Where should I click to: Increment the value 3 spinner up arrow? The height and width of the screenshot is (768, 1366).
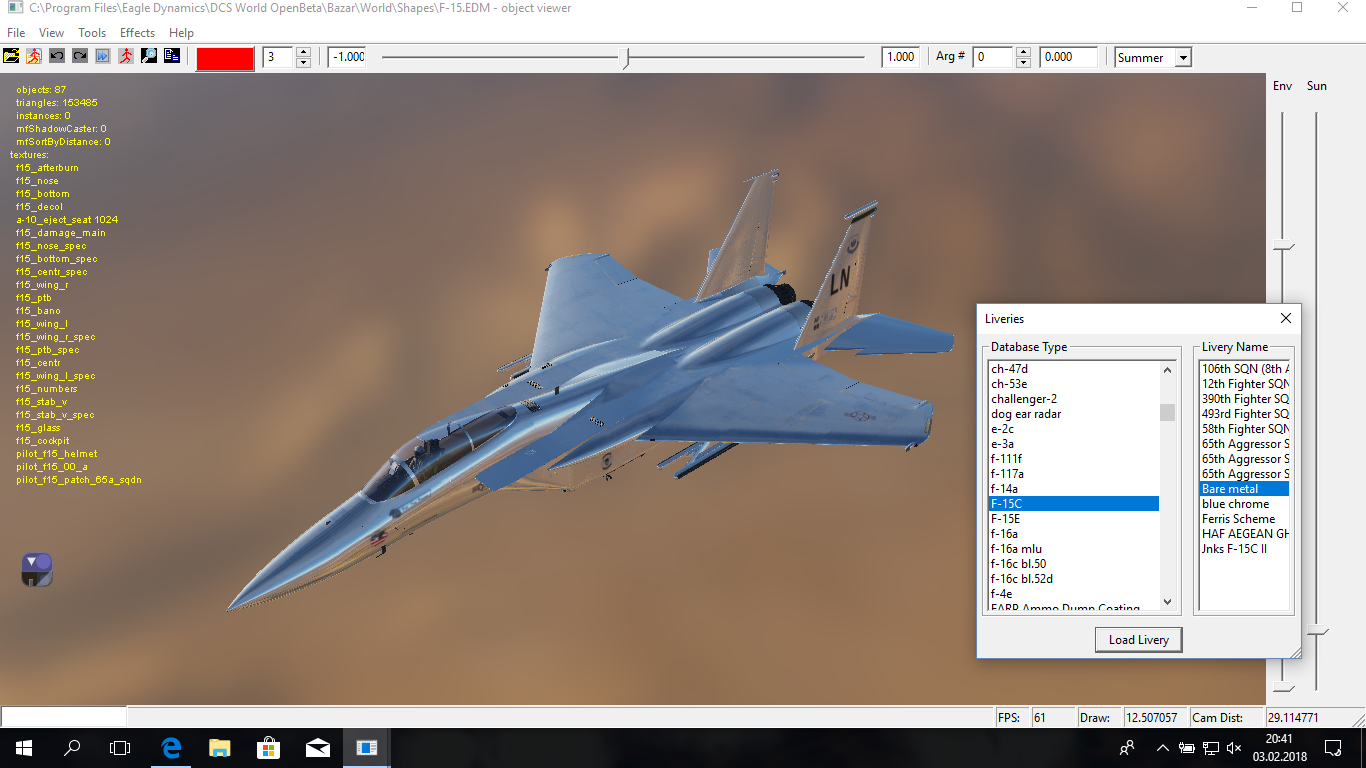304,52
